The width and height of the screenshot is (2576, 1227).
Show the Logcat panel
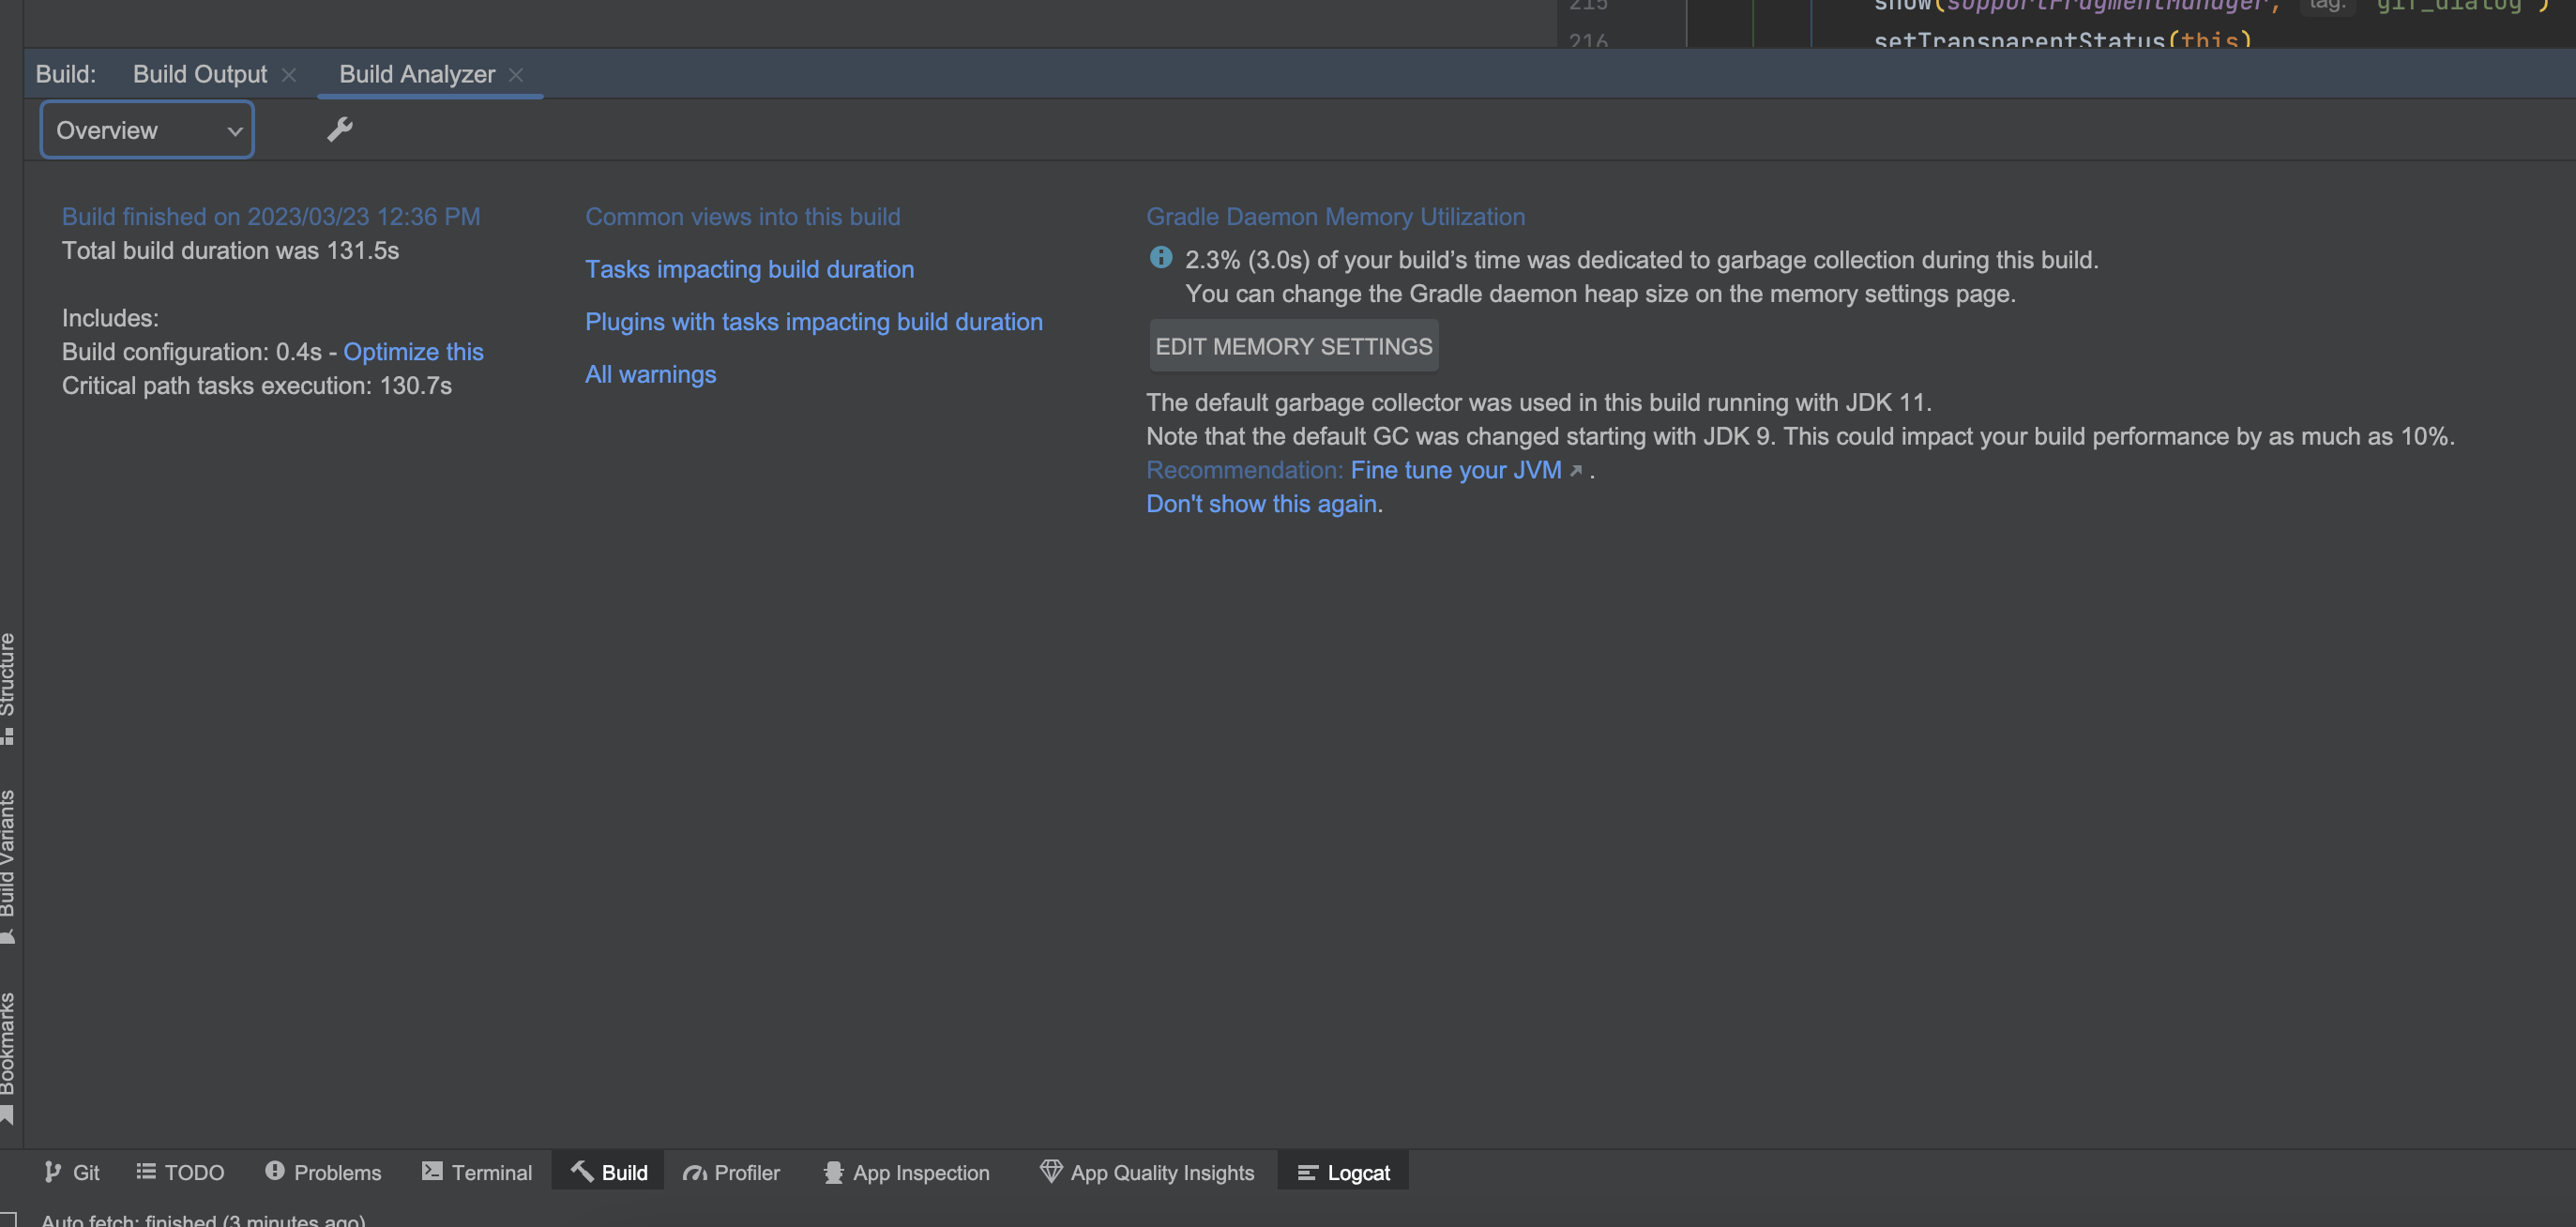pos(1343,1172)
